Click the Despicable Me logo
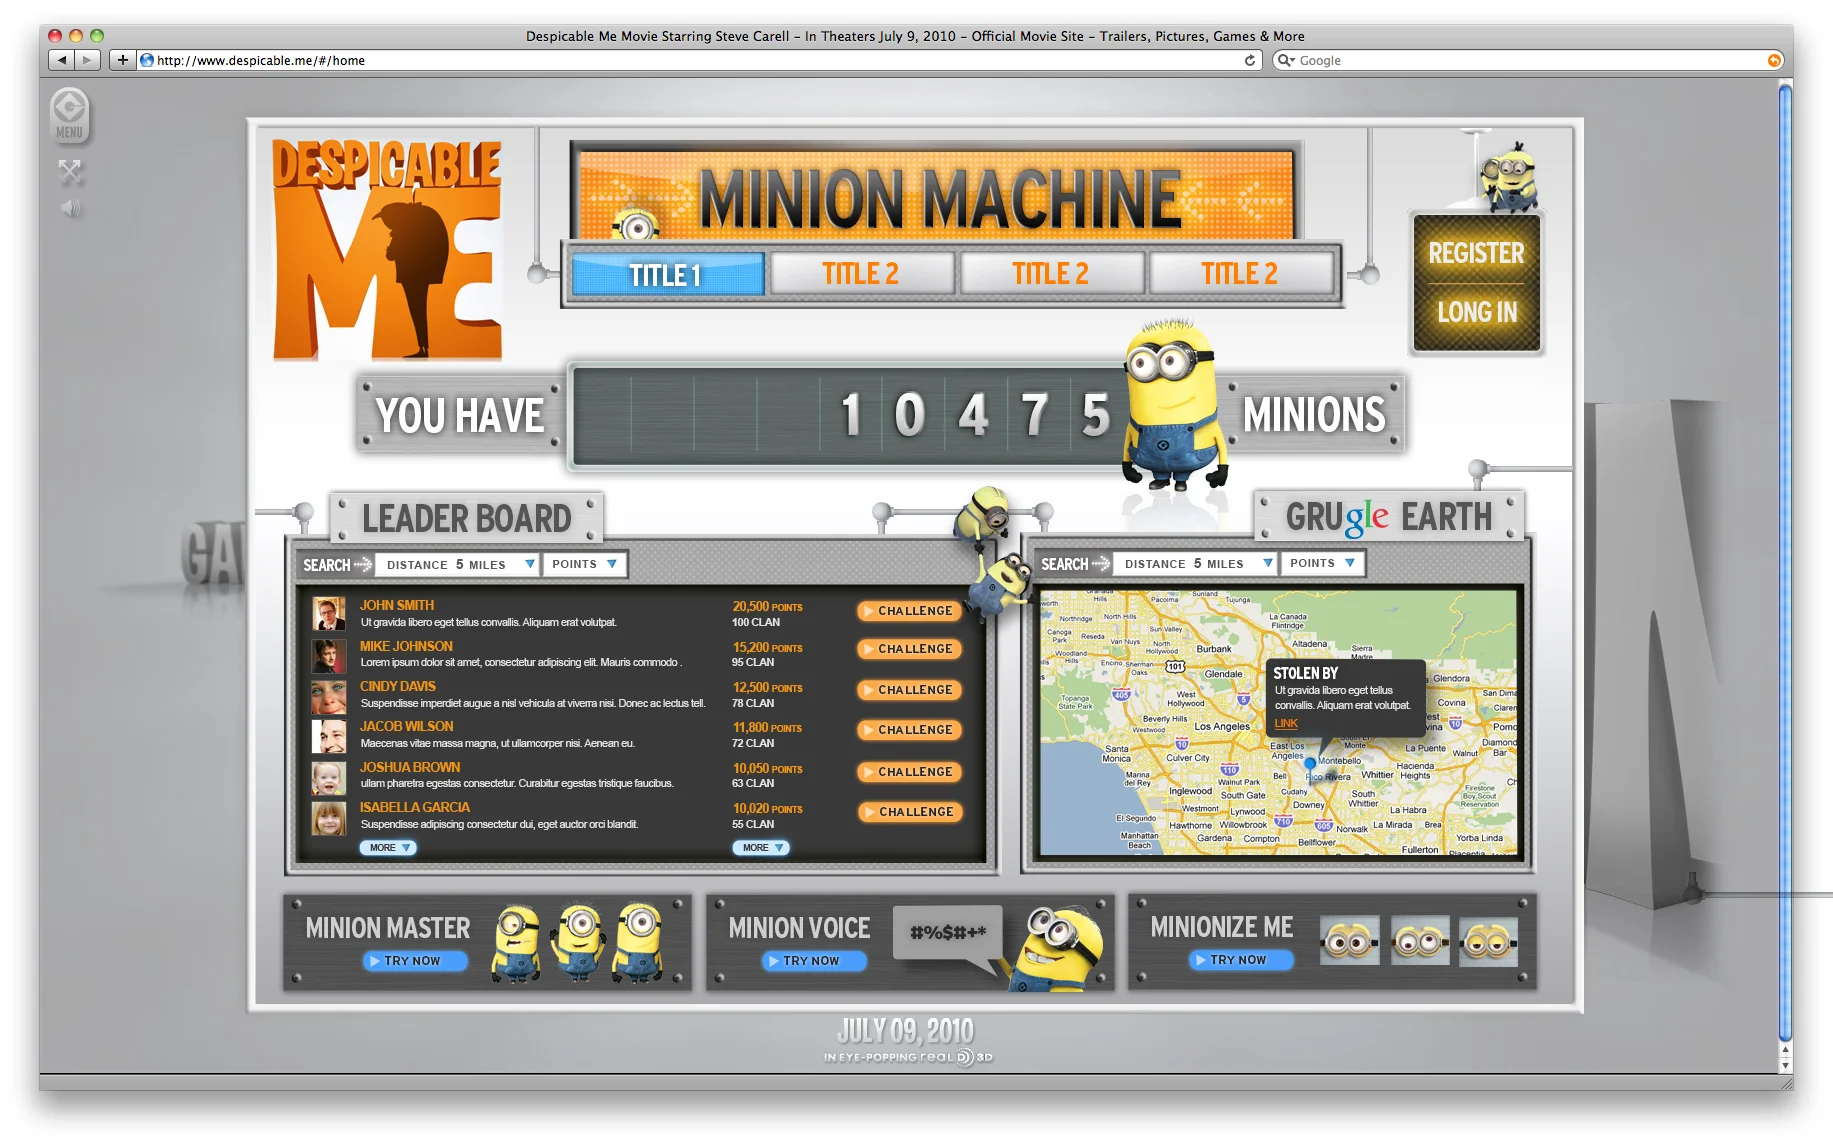 point(387,249)
